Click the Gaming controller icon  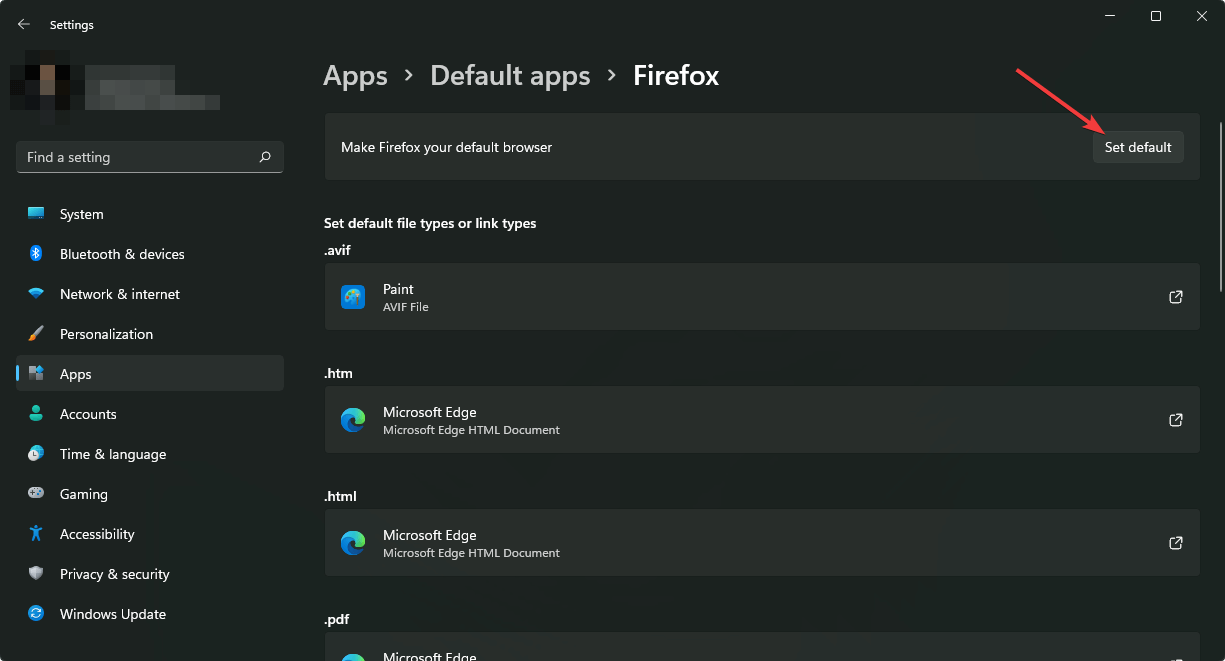click(36, 494)
